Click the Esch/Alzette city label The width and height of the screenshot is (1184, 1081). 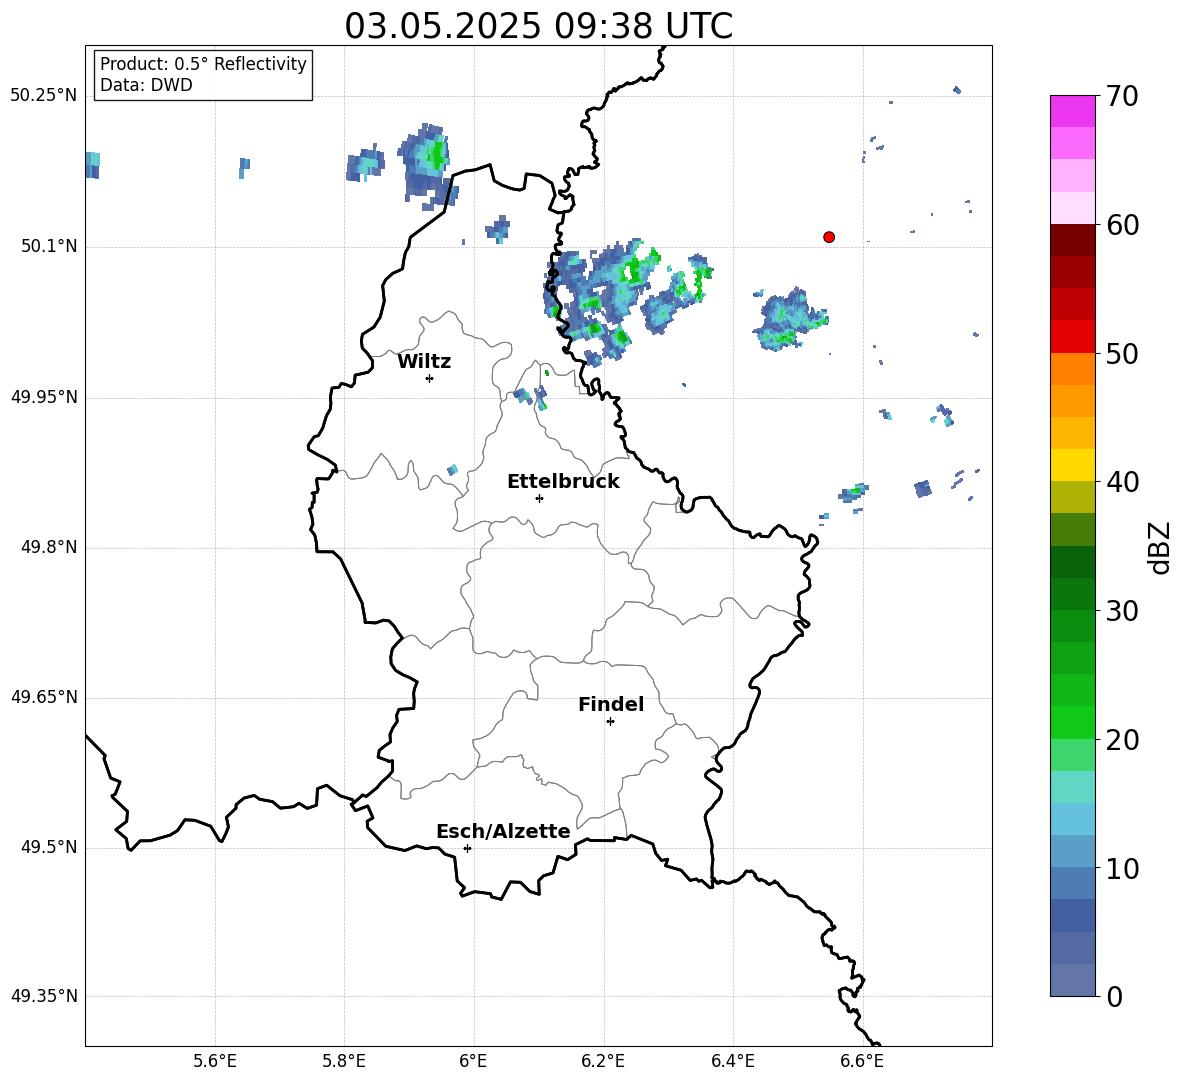tap(503, 831)
